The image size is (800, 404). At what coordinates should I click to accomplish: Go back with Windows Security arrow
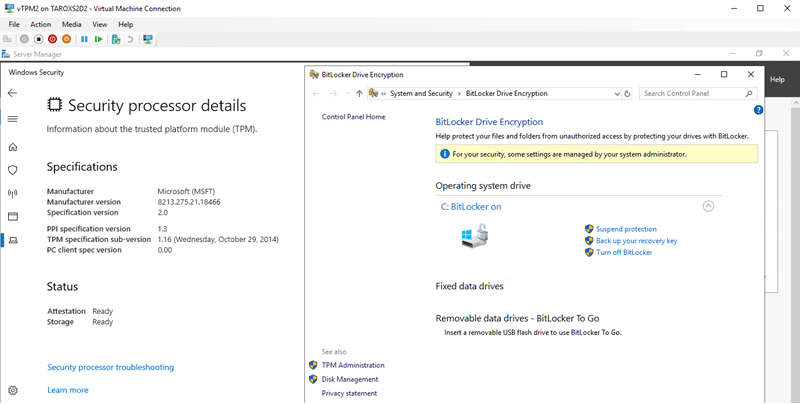[x=13, y=93]
